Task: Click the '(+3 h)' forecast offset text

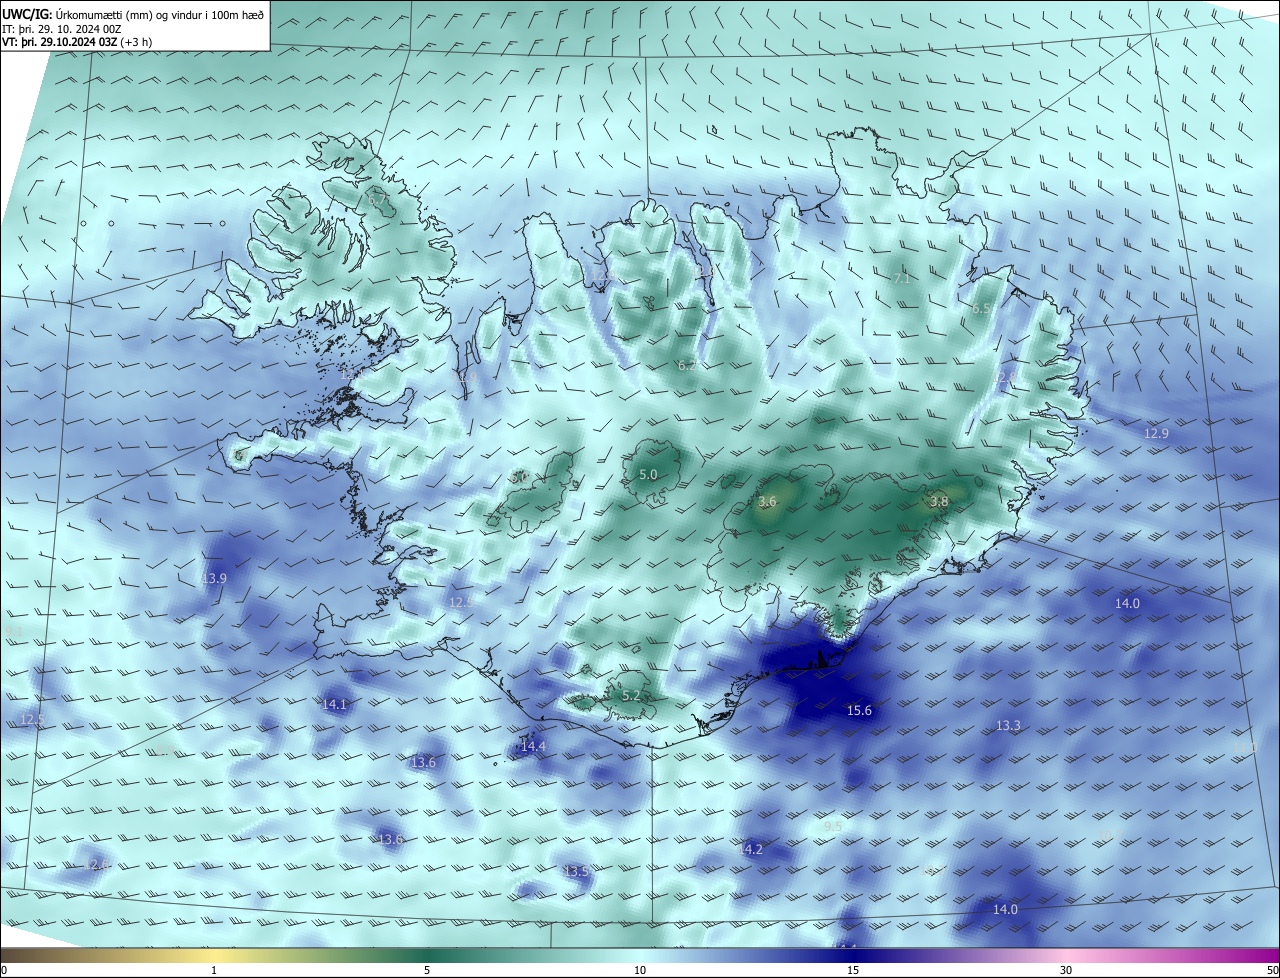Action: pyautogui.click(x=137, y=43)
